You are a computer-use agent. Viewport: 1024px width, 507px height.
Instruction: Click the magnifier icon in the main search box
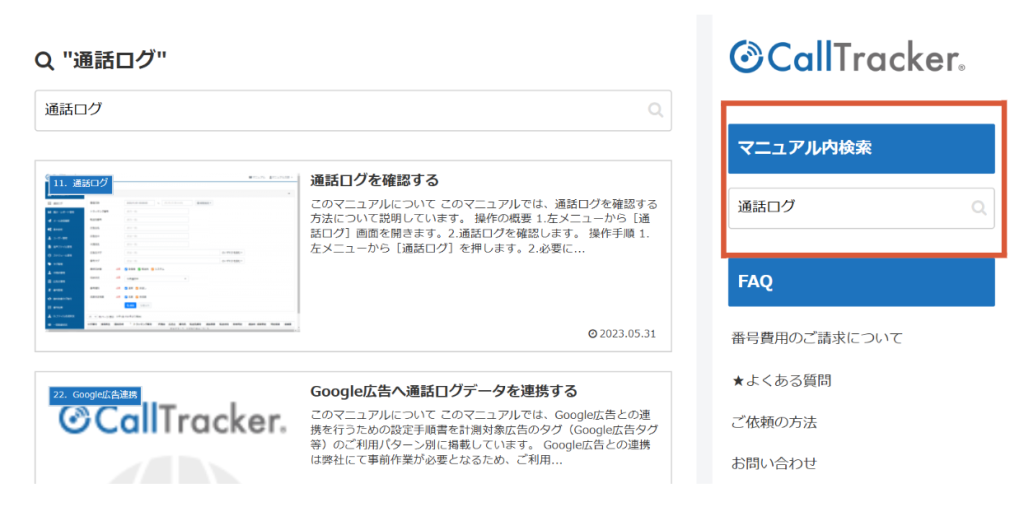655,110
